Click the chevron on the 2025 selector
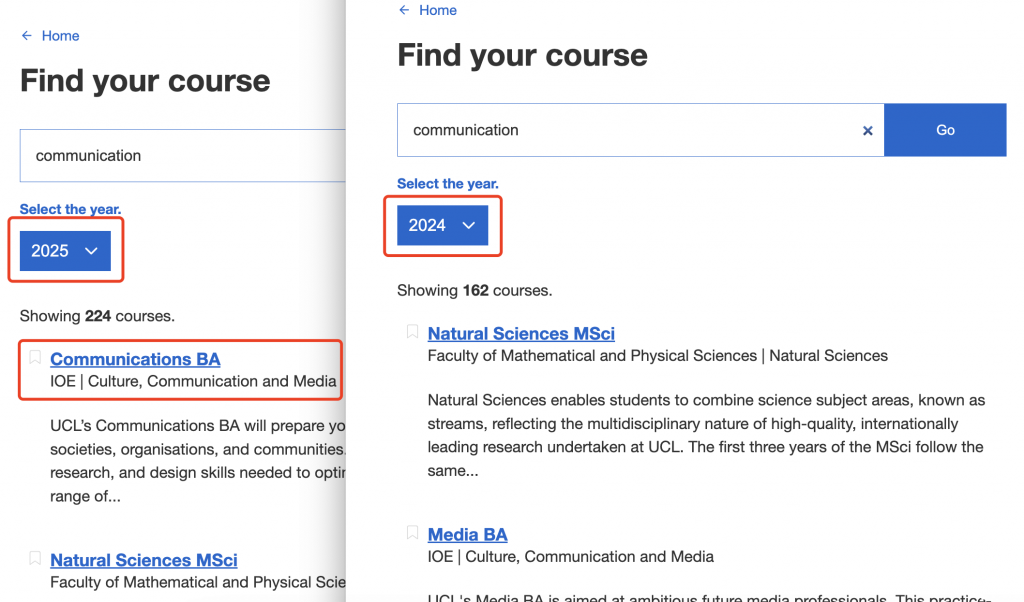Viewport: 1024px width, 602px height. pyautogui.click(x=91, y=251)
